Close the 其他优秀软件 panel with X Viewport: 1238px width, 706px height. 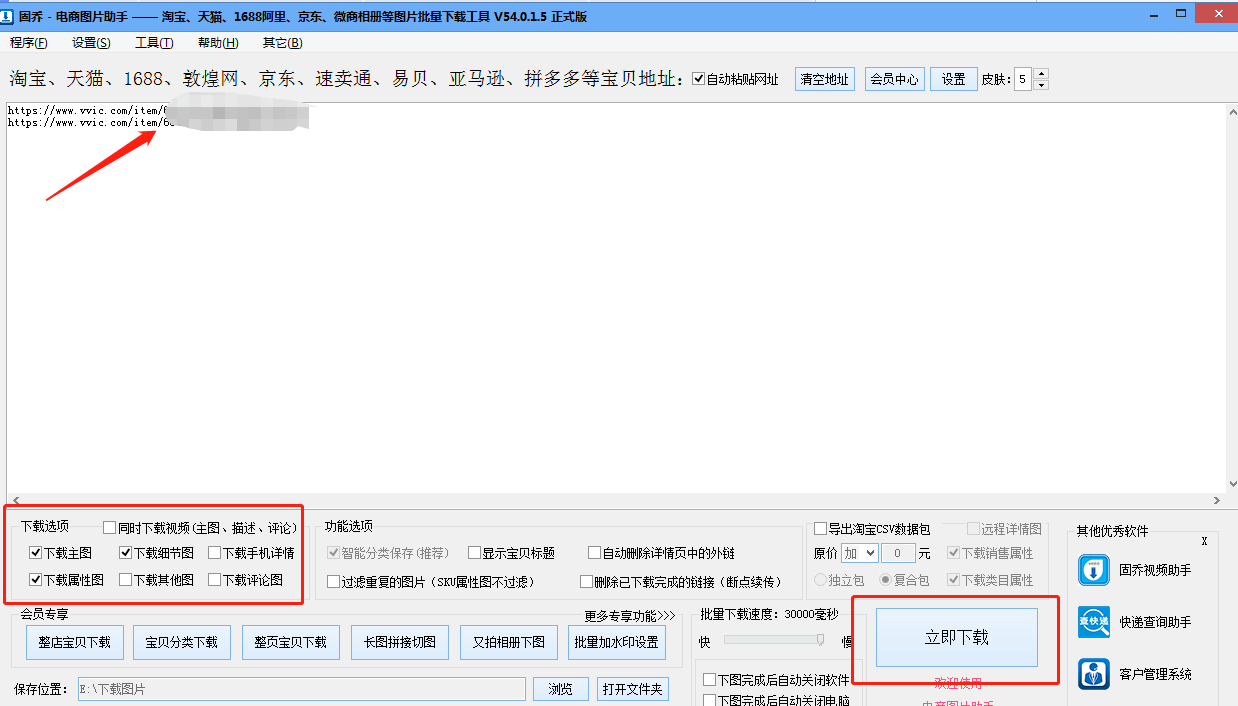(1204, 541)
